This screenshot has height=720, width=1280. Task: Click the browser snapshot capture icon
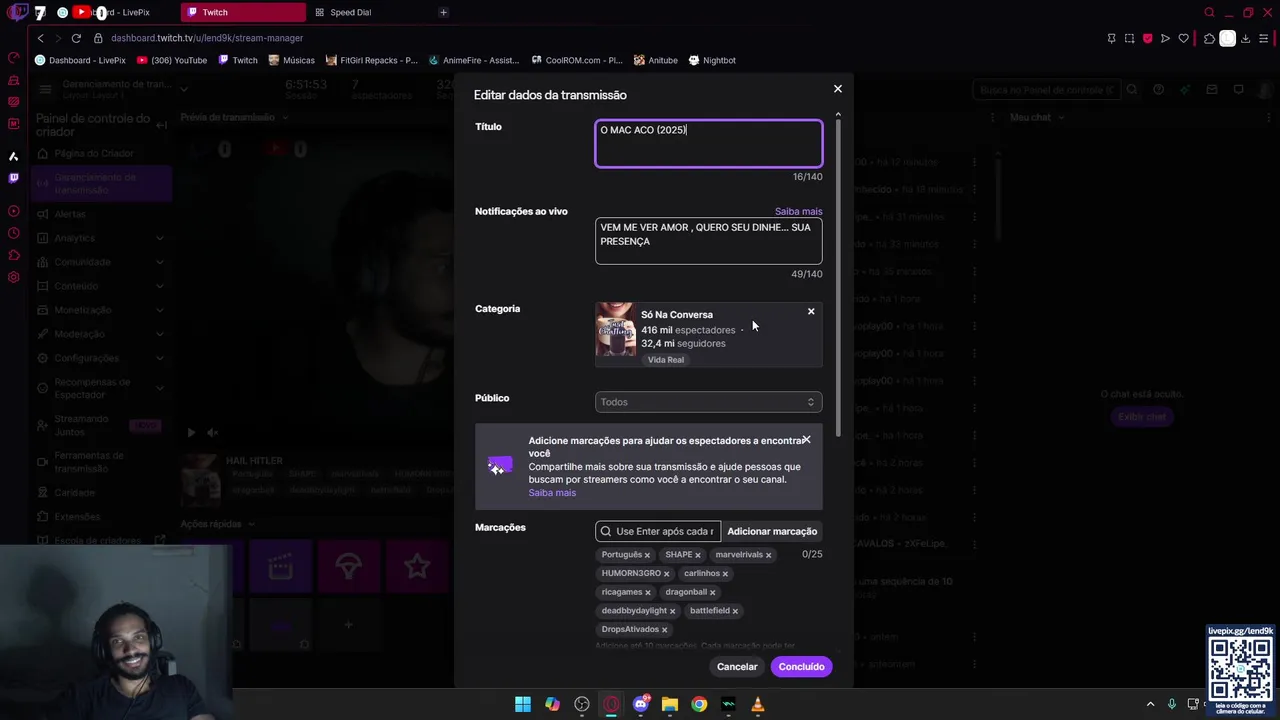coord(1129,38)
